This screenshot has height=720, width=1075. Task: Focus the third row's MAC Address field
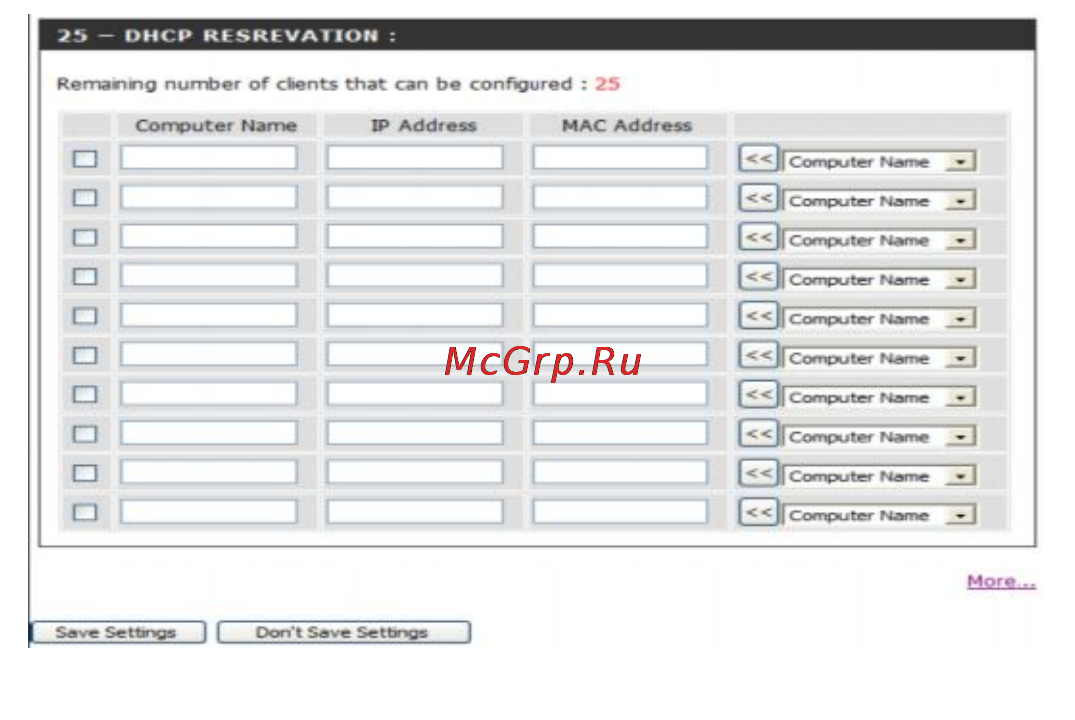coord(620,236)
